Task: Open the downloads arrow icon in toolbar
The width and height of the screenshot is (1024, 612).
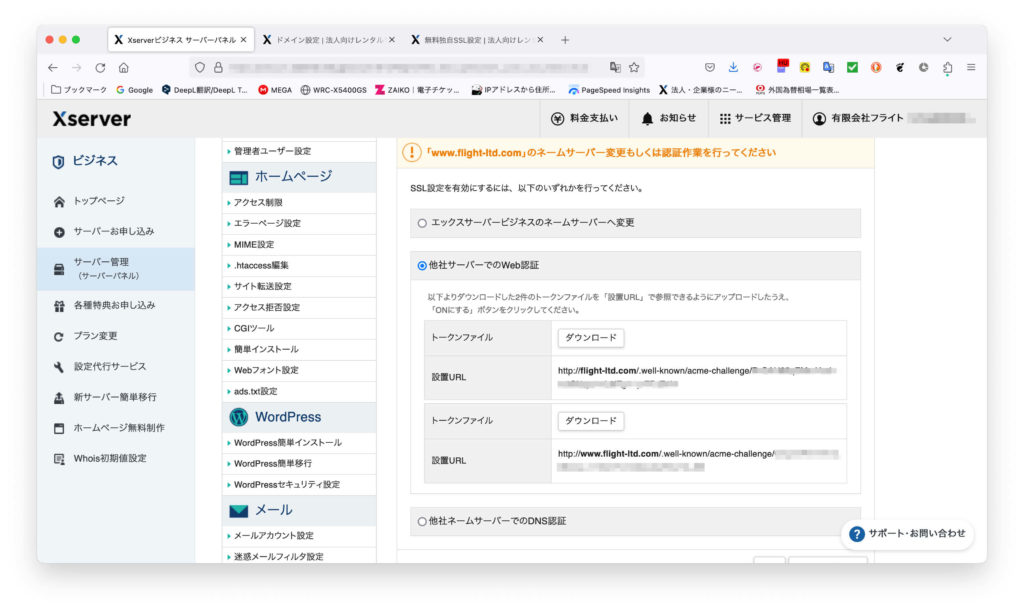Action: click(733, 67)
